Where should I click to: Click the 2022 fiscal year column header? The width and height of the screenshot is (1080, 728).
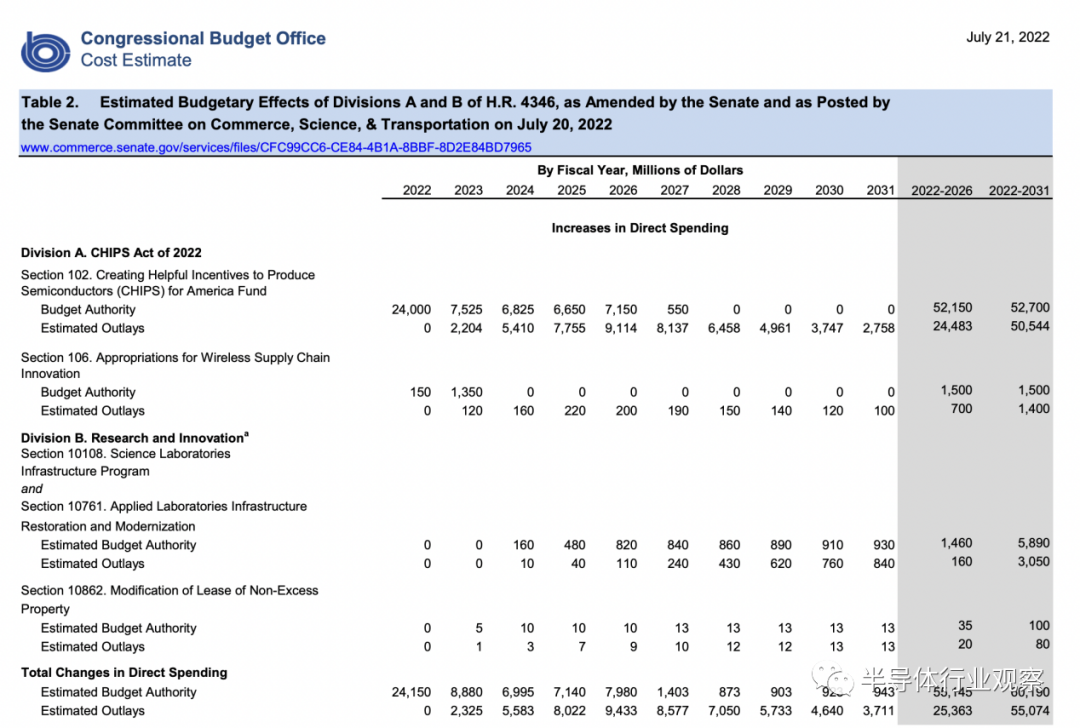(417, 191)
